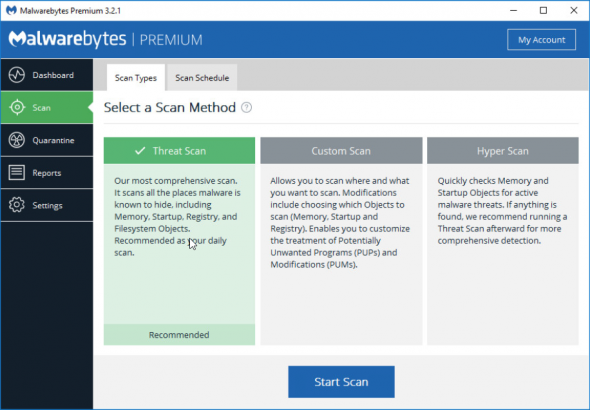Image resolution: width=590 pixels, height=410 pixels.
Task: Open Settings with the gear icon
Action: 17,205
